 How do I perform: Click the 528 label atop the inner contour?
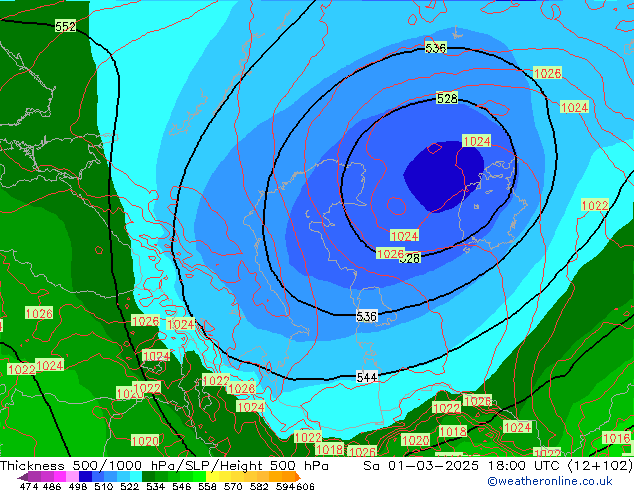[x=447, y=98]
